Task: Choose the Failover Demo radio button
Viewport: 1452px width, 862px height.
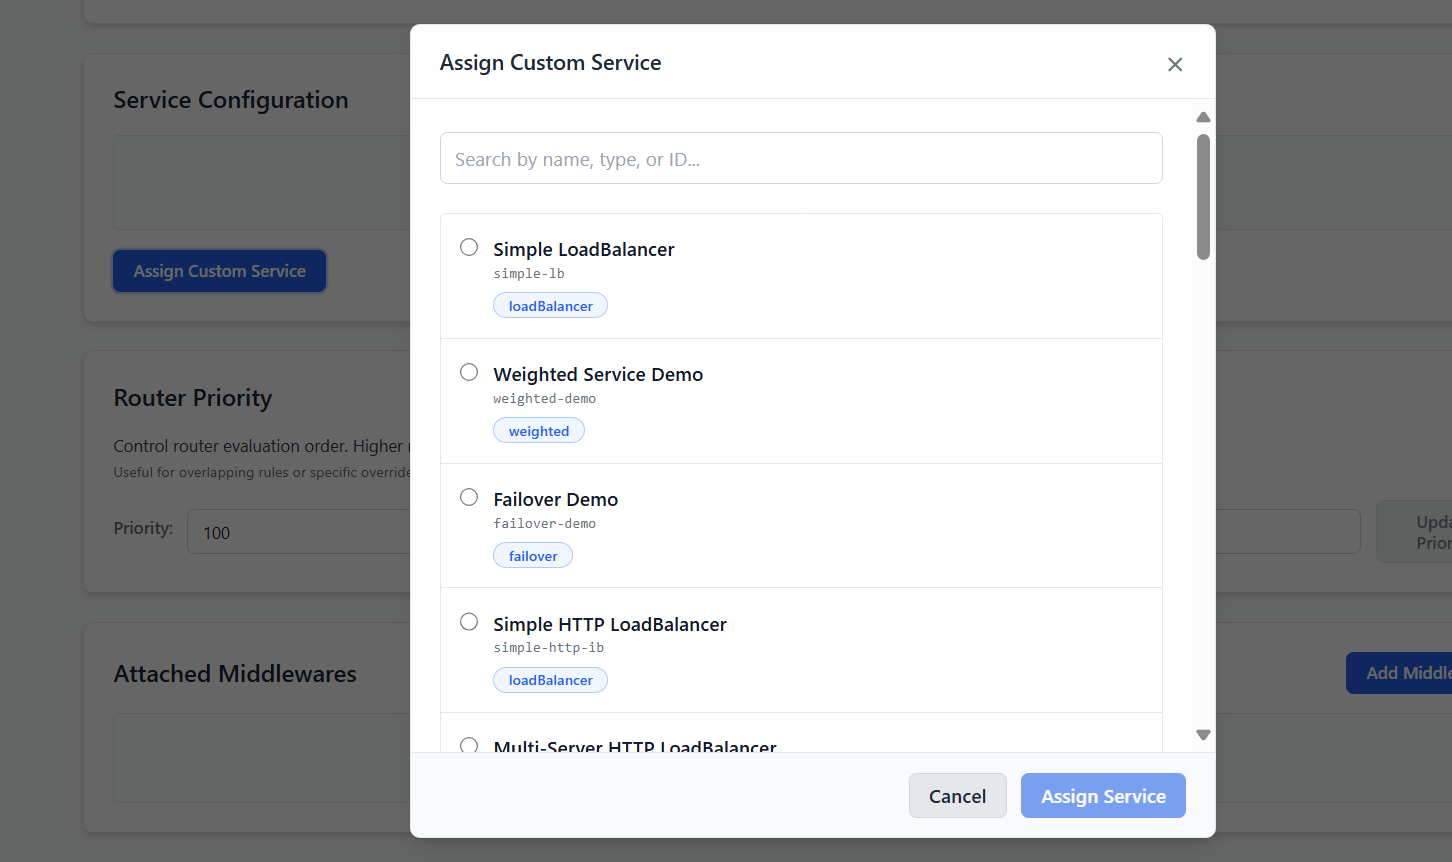Action: (x=469, y=497)
